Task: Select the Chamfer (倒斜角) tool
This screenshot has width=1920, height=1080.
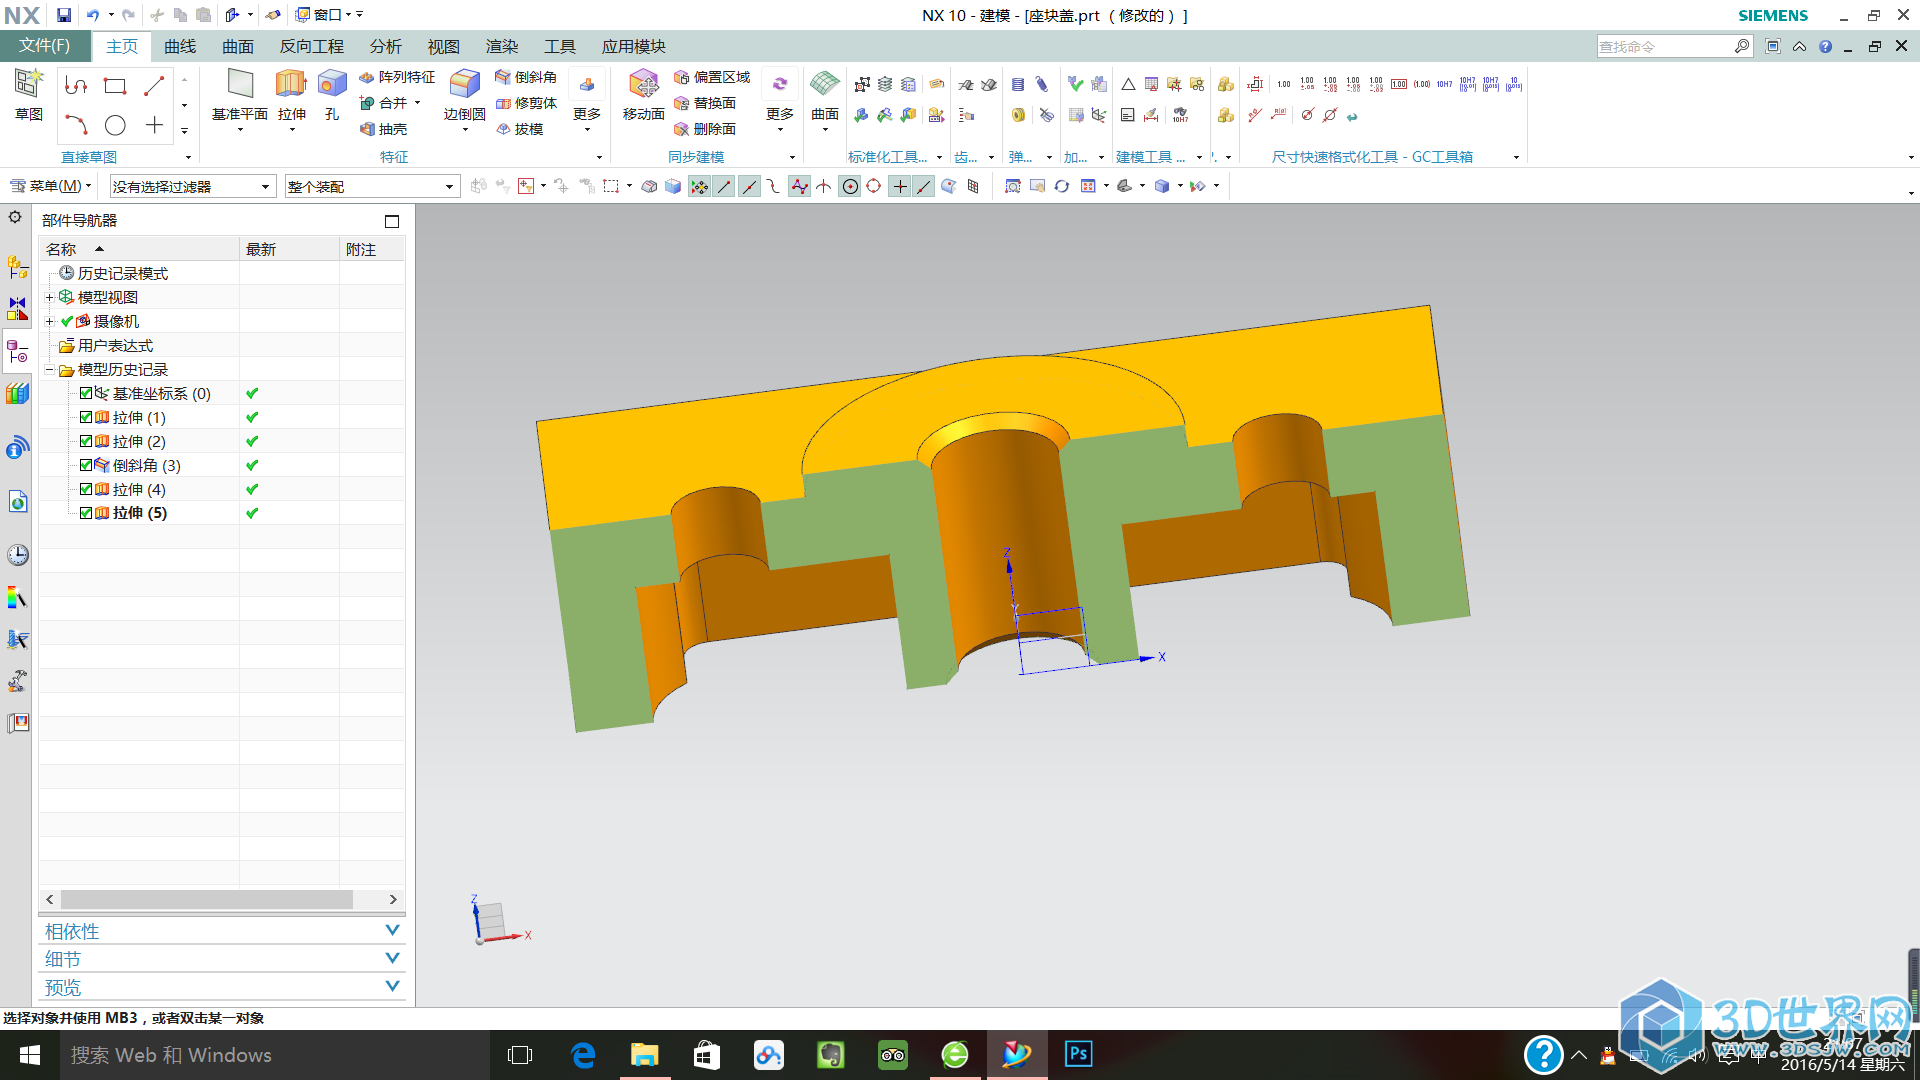Action: pos(526,77)
